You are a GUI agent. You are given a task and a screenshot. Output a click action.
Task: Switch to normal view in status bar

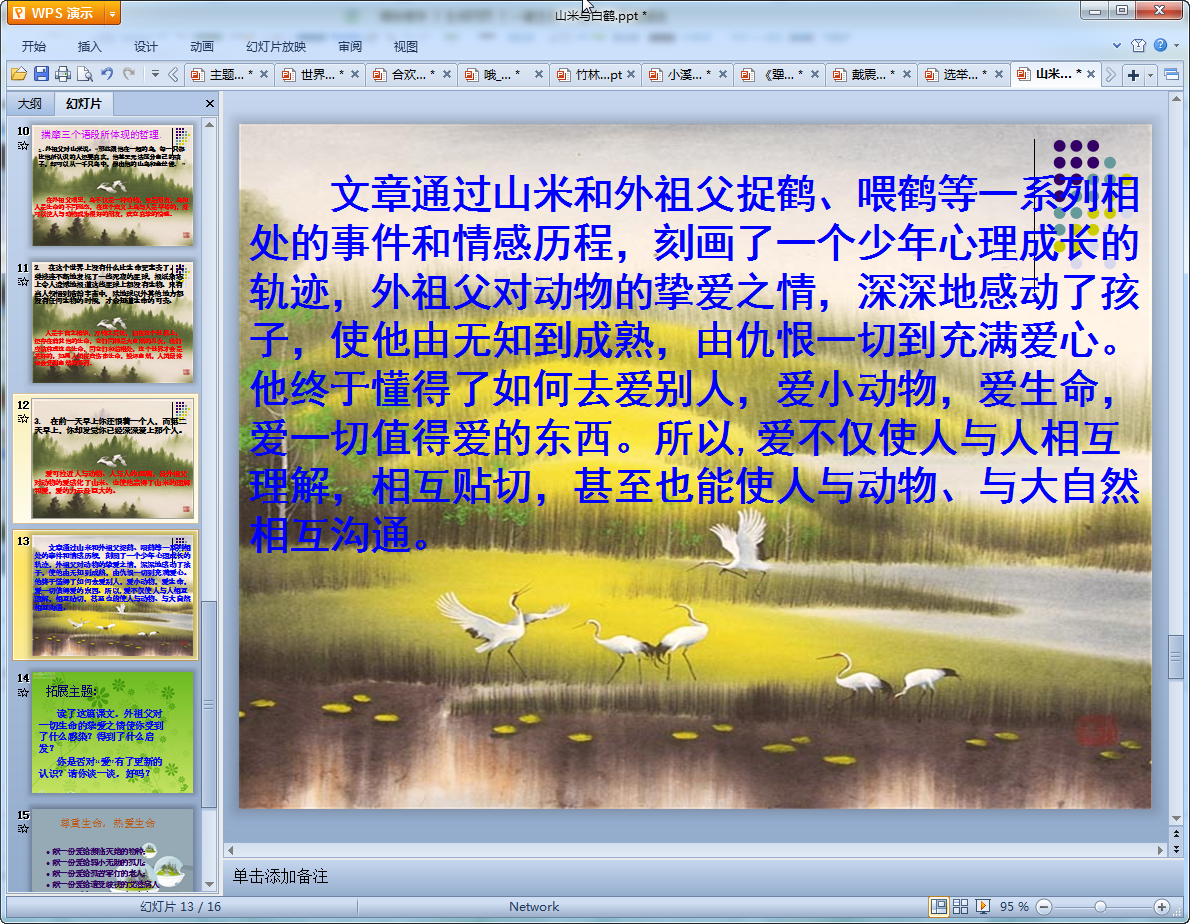tap(939, 907)
